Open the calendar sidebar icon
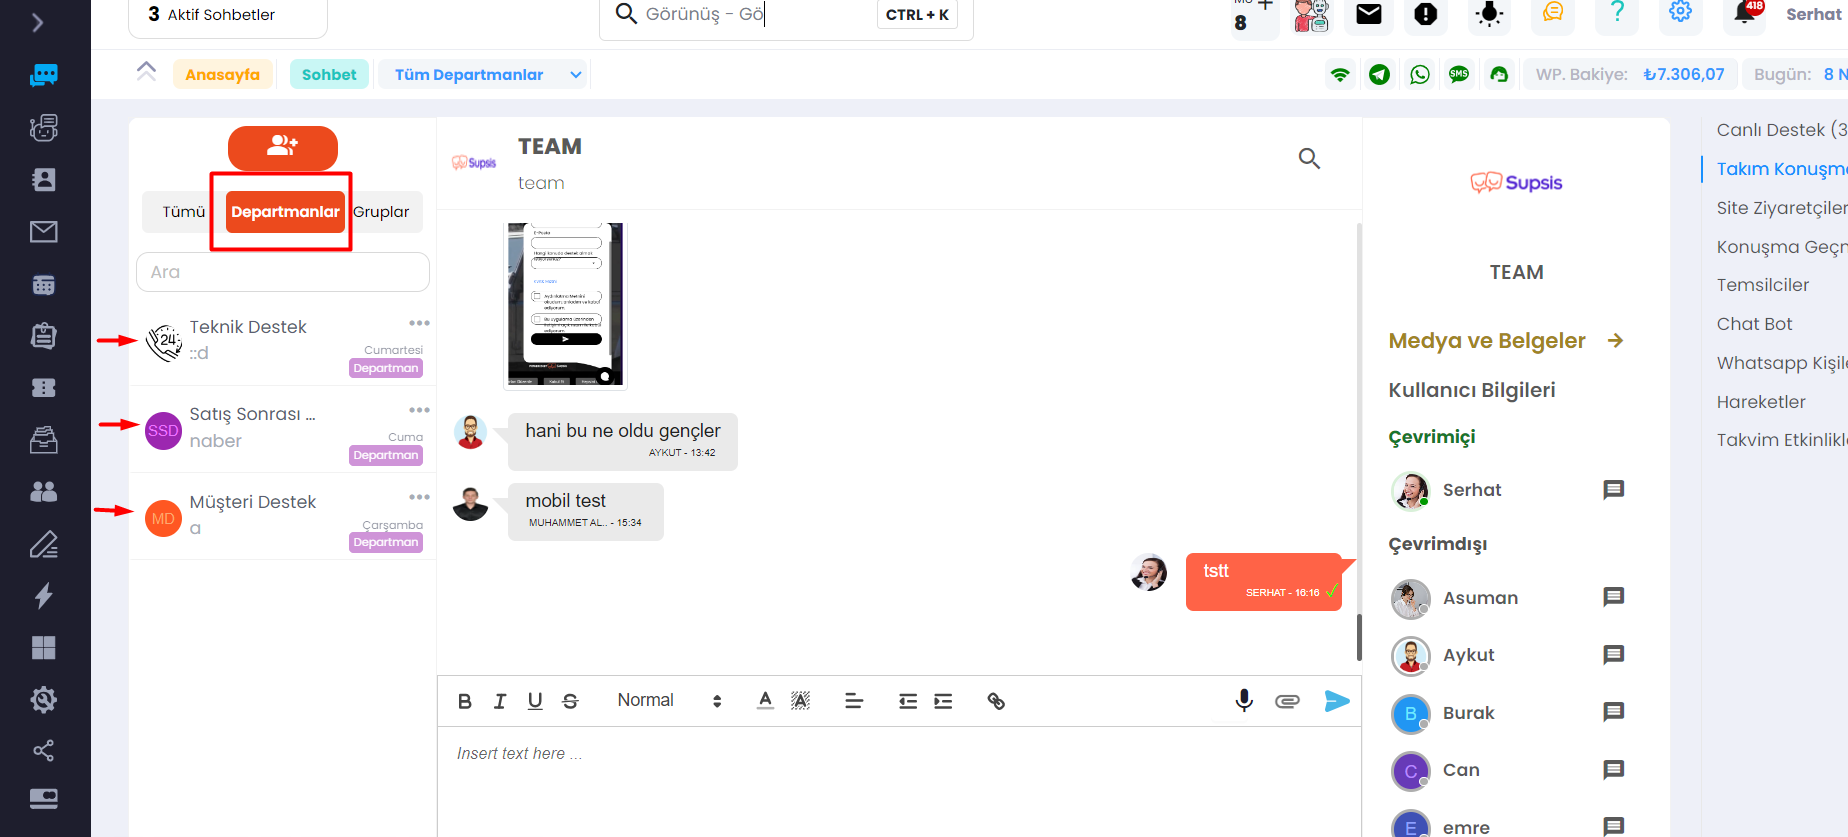The height and width of the screenshot is (837, 1848). click(x=44, y=284)
